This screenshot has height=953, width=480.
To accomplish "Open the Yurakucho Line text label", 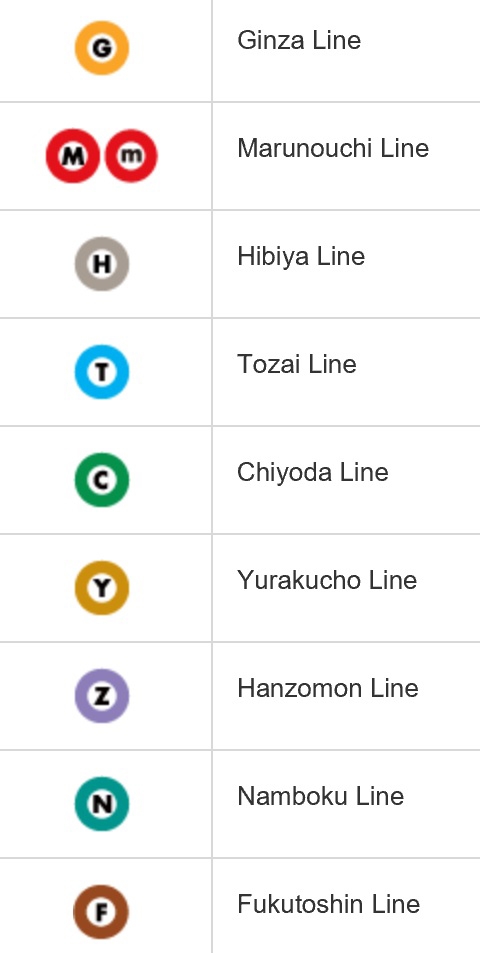I will click(327, 580).
